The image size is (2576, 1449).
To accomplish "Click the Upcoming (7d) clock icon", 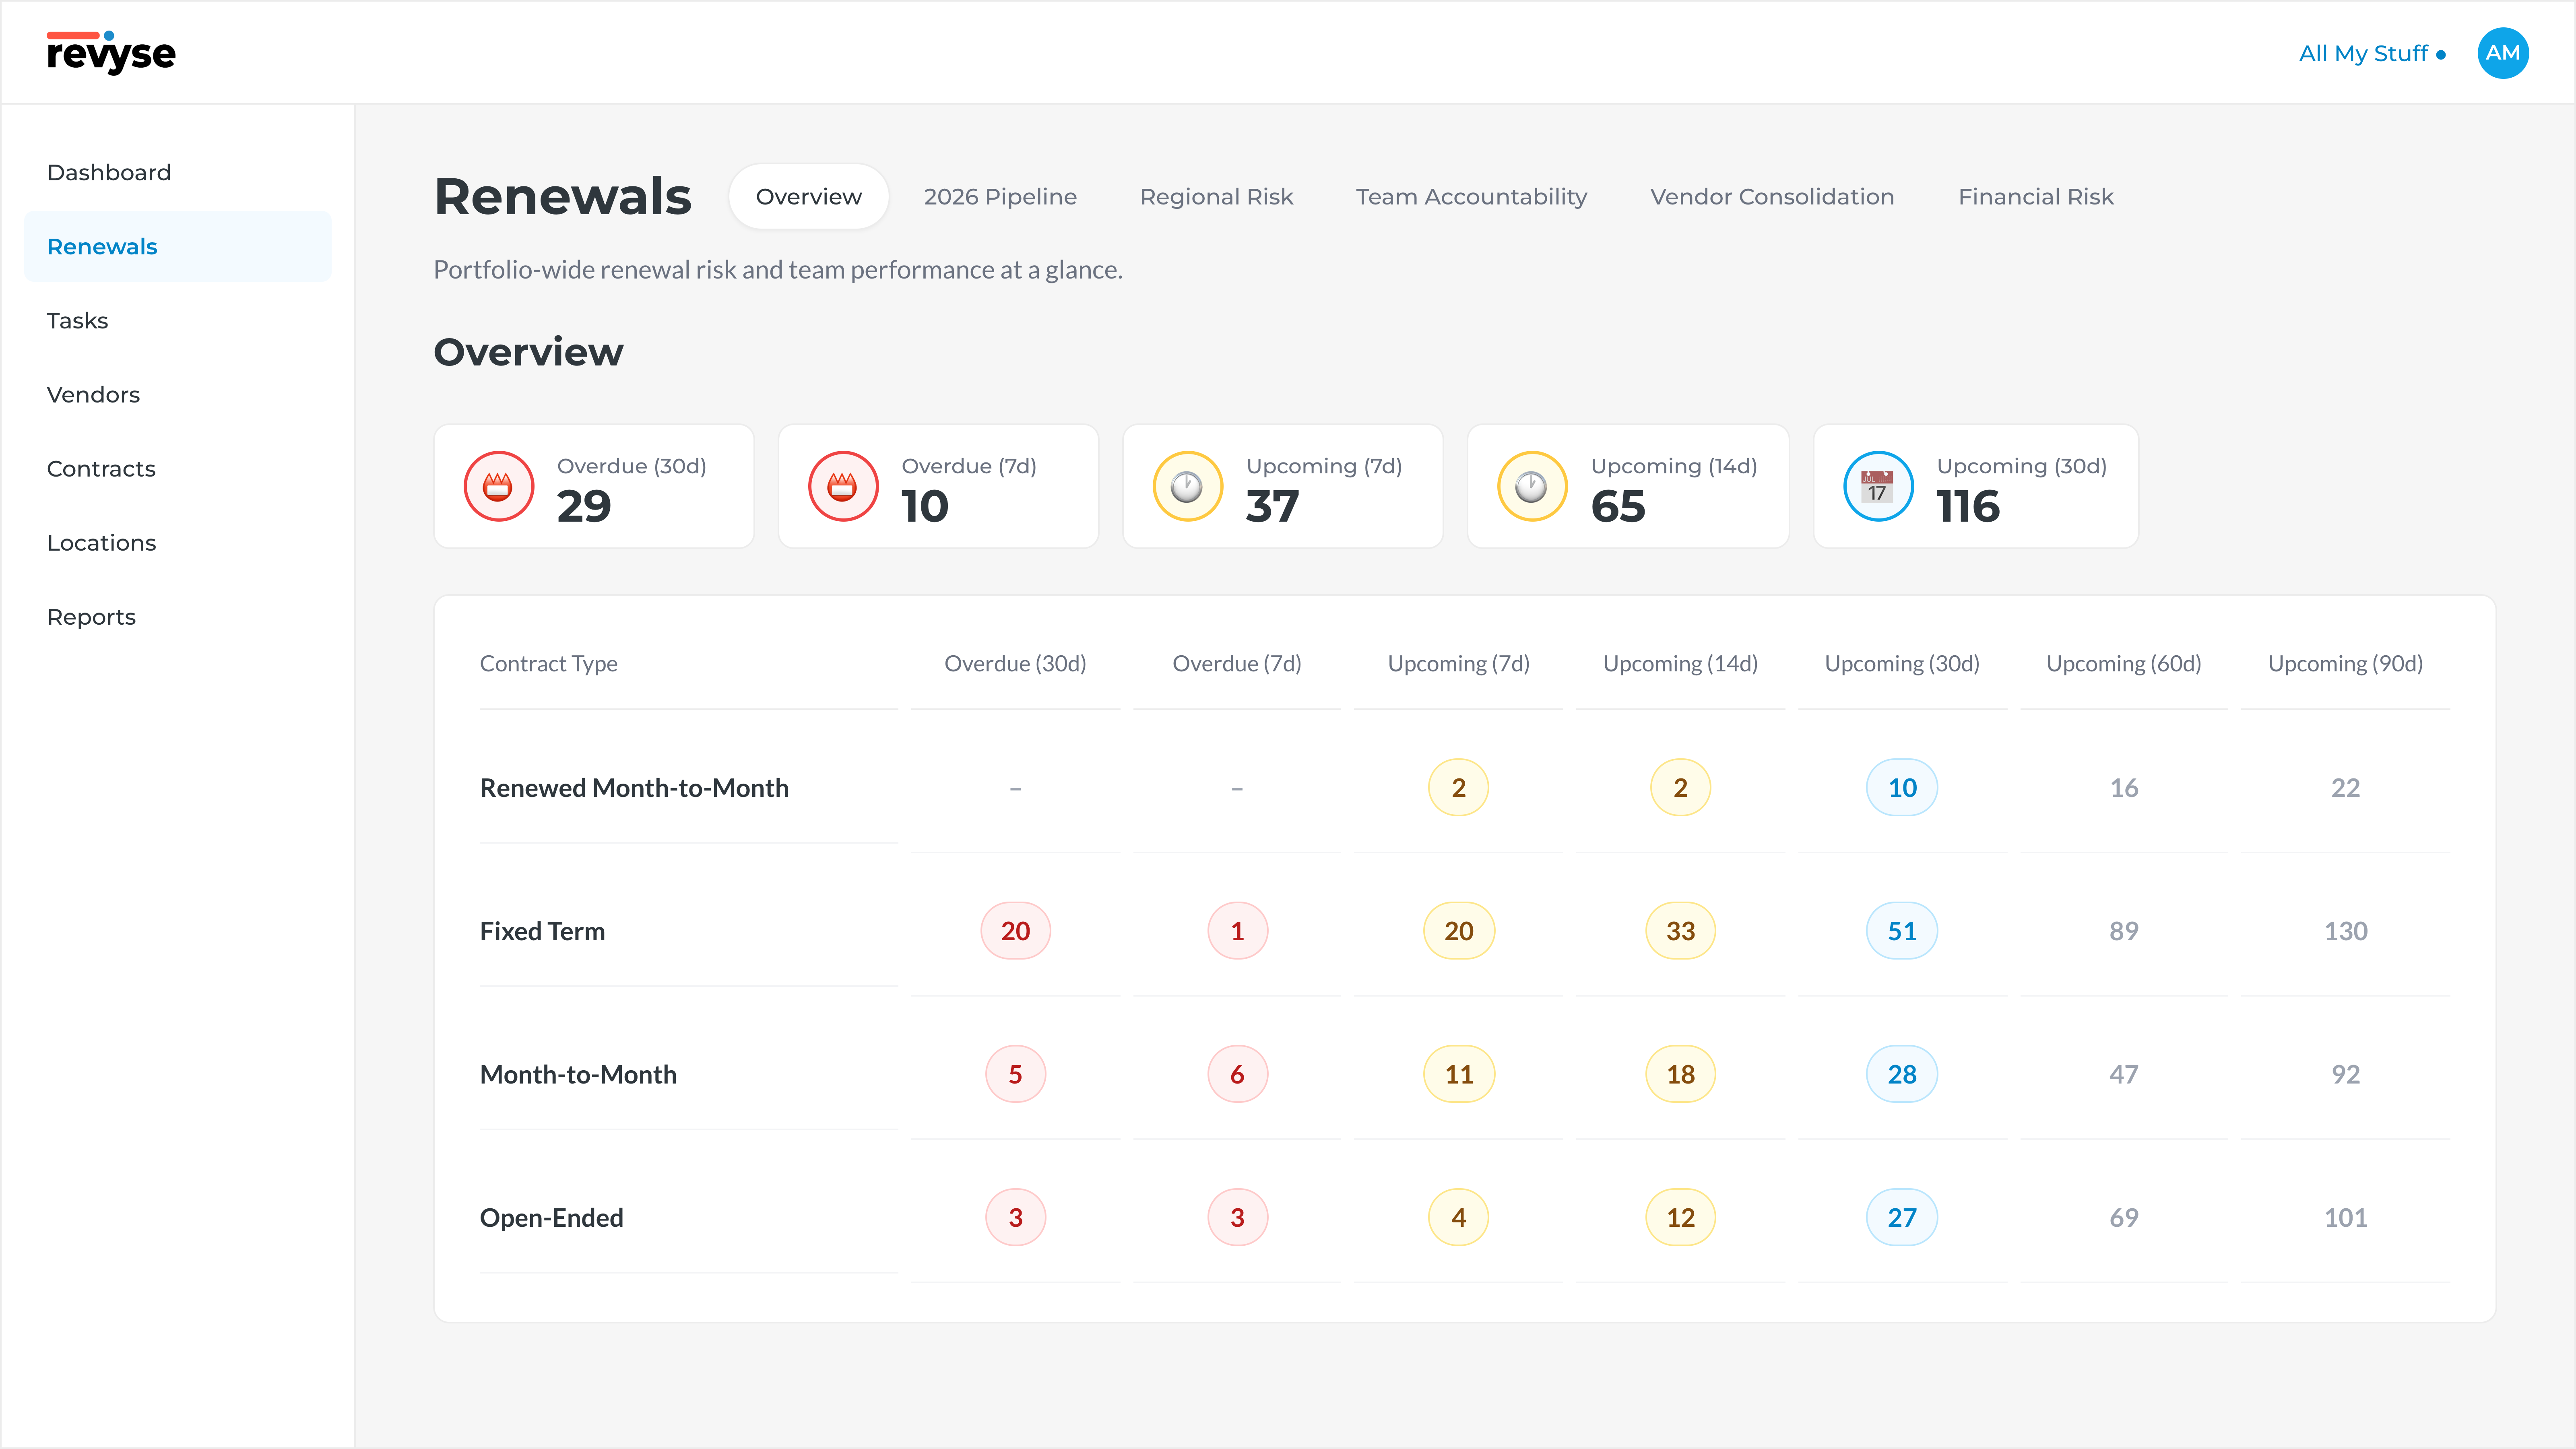I will pos(1187,487).
